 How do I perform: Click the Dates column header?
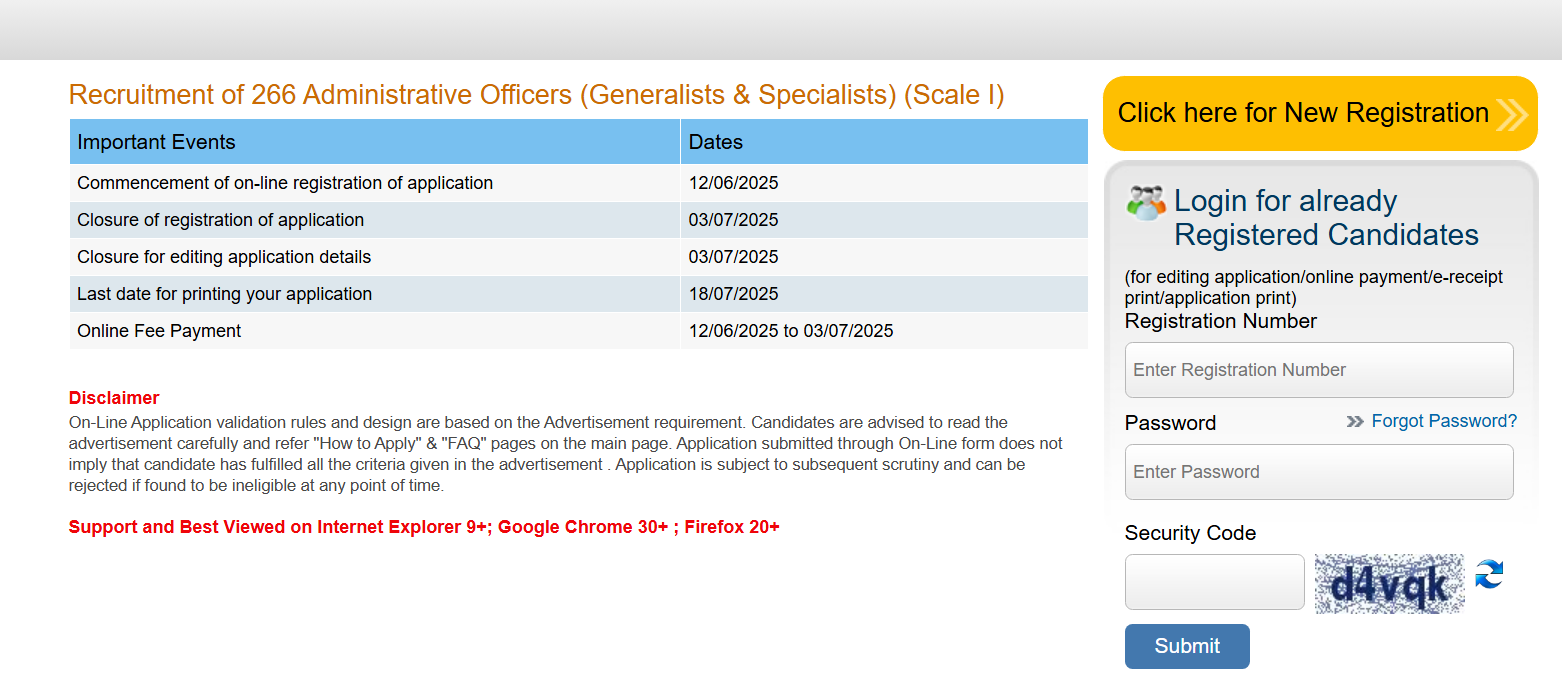[x=716, y=142]
